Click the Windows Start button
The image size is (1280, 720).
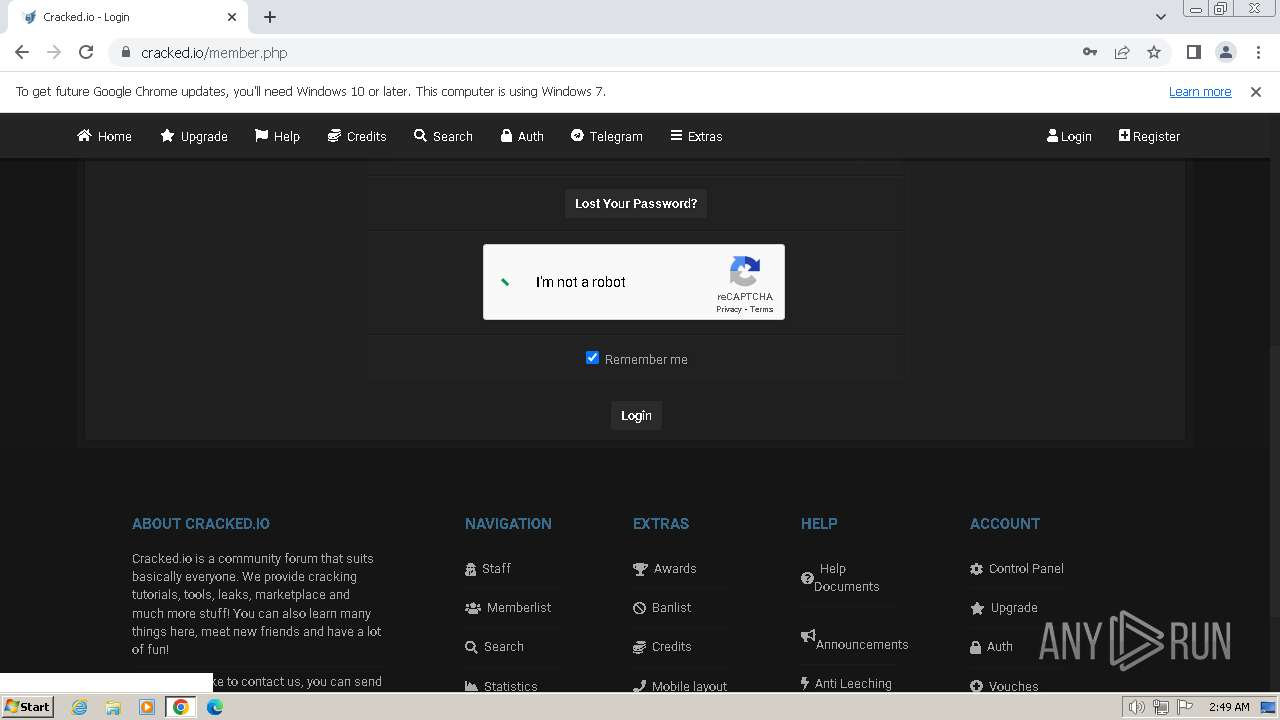pos(27,706)
